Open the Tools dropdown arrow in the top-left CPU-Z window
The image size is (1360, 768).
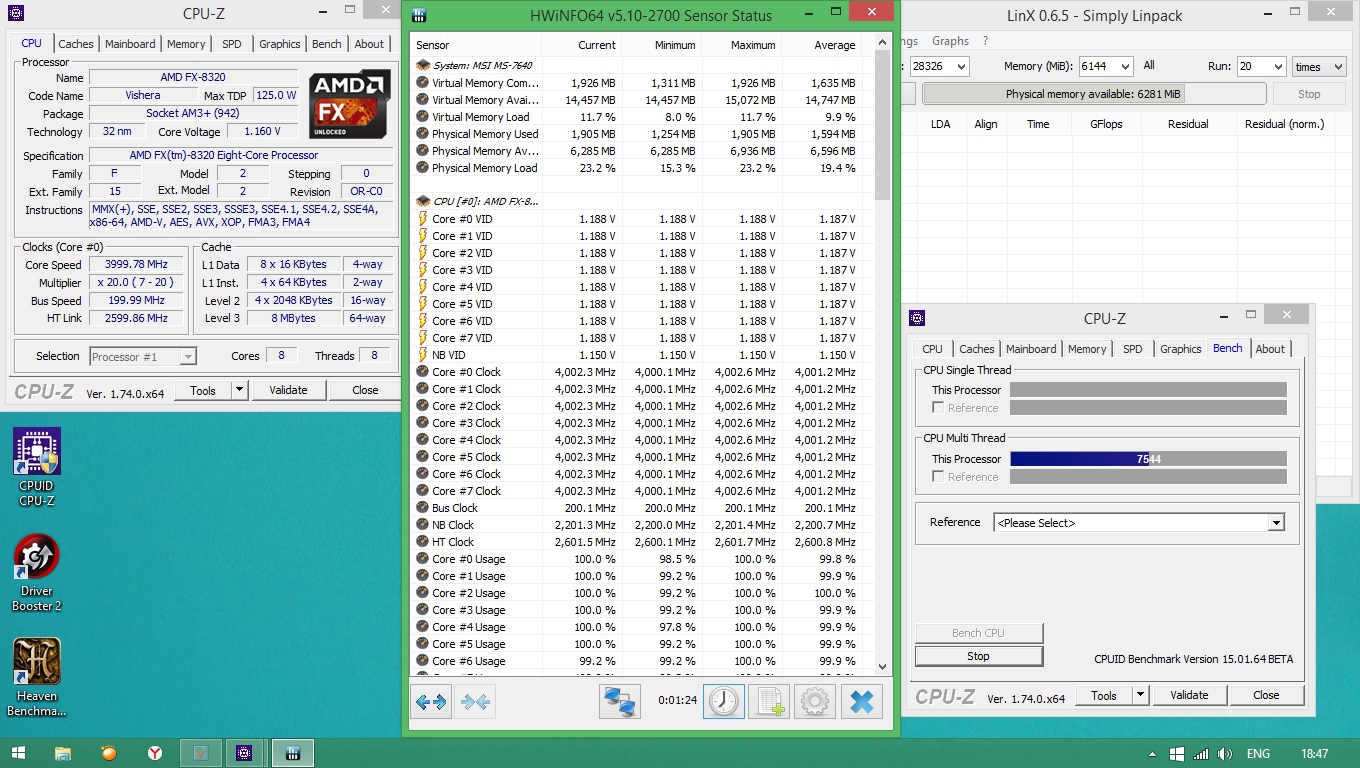(240, 390)
